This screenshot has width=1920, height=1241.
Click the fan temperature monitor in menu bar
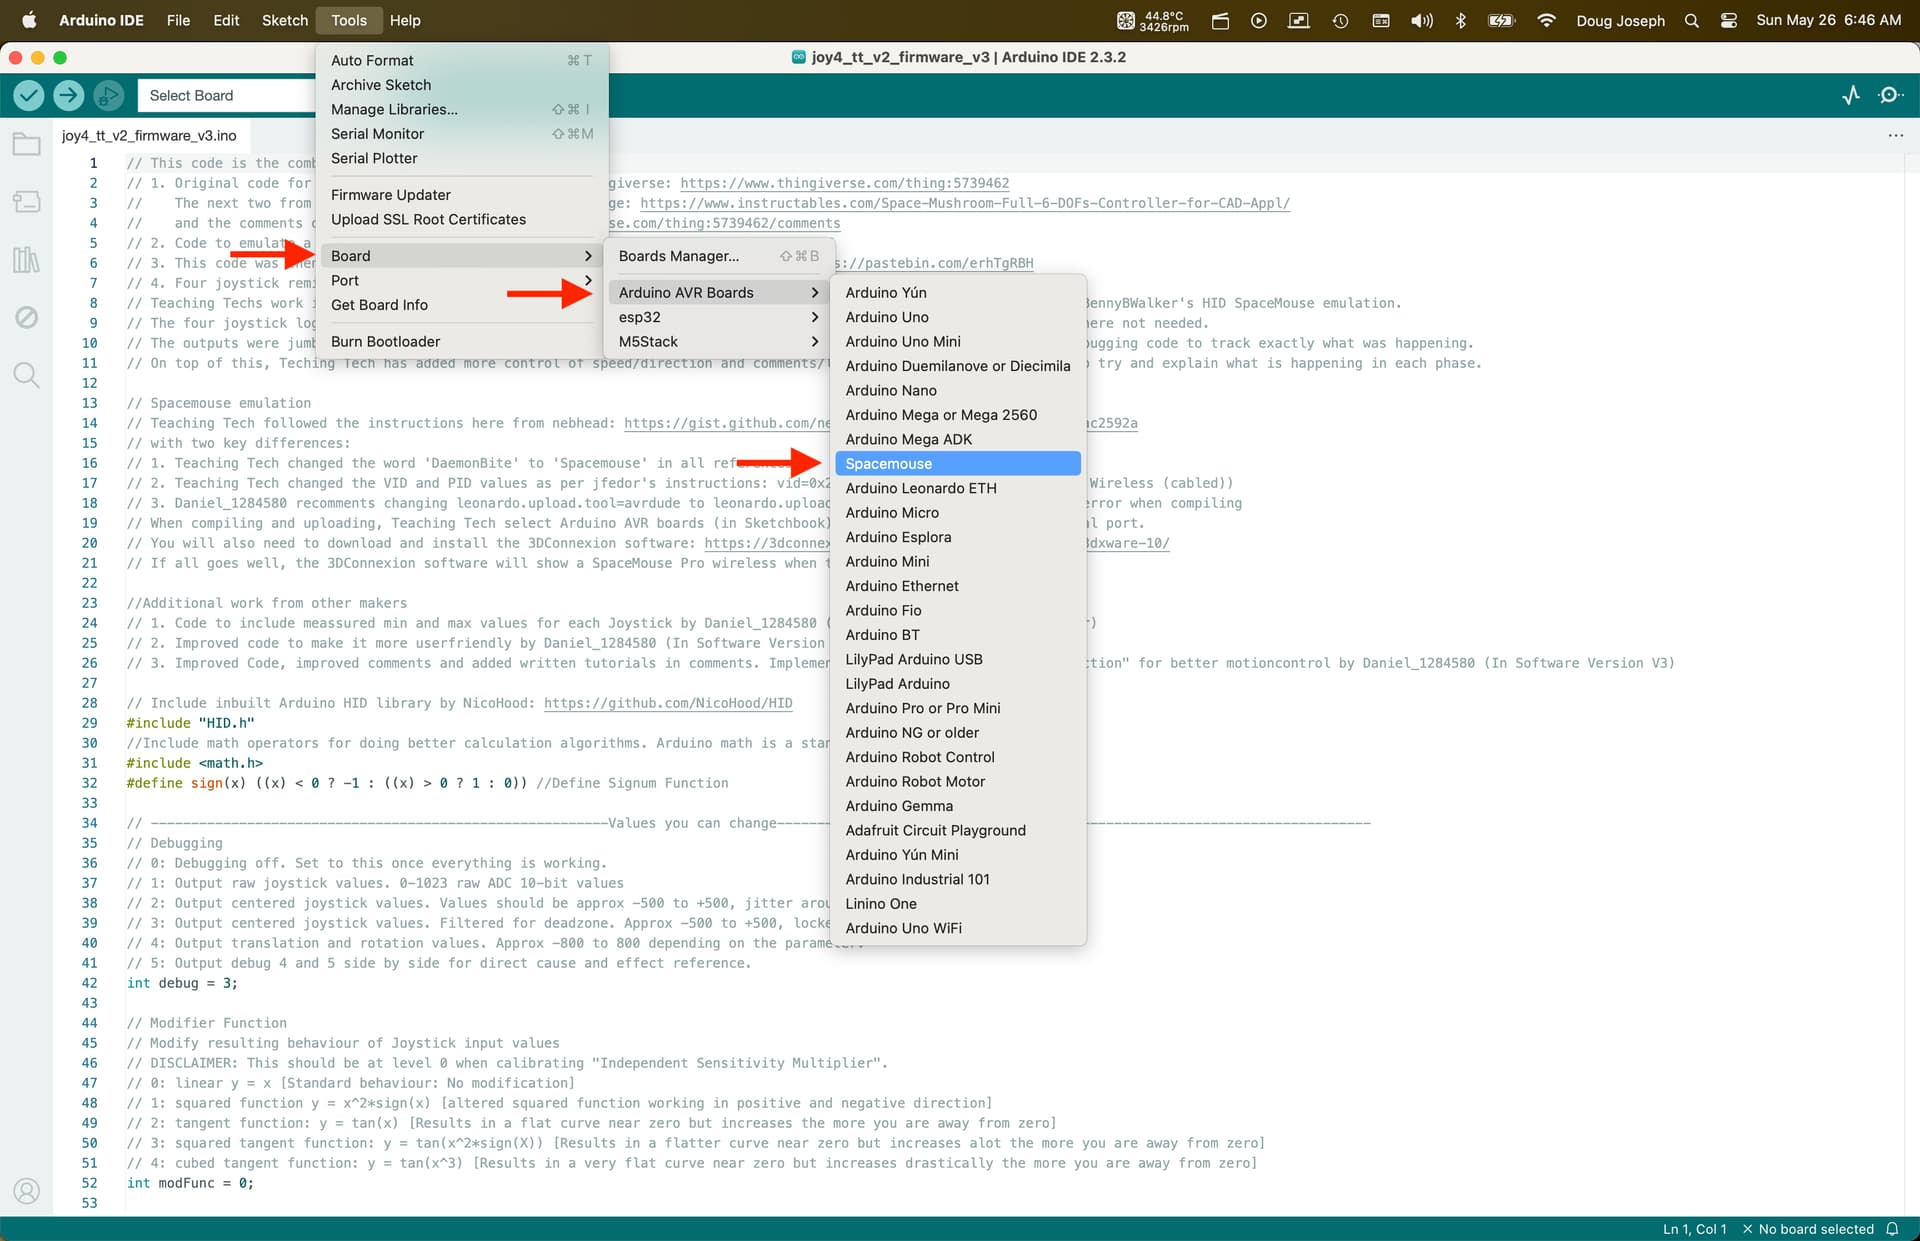click(x=1152, y=20)
